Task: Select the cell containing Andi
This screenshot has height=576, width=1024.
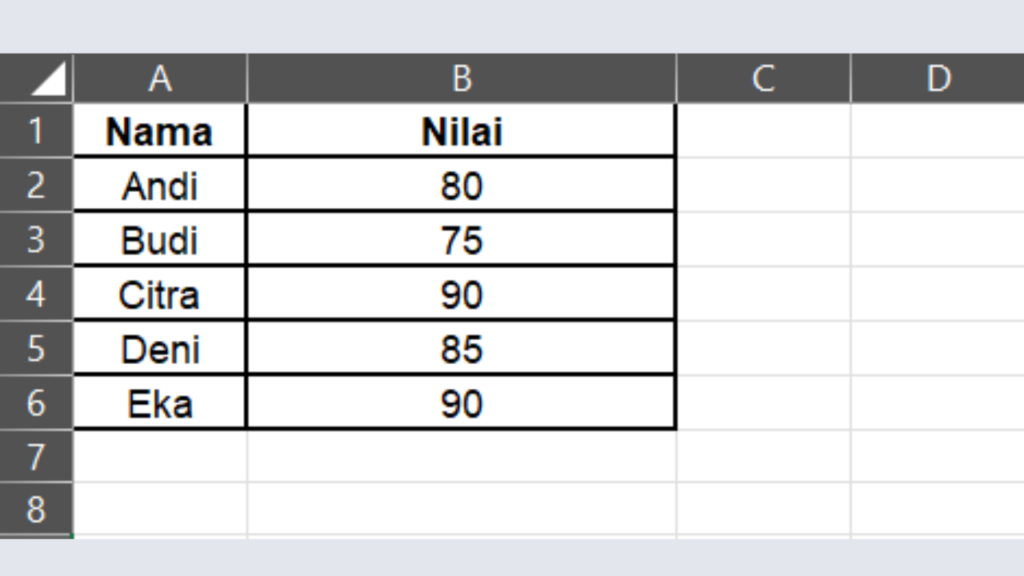Action: coord(160,186)
